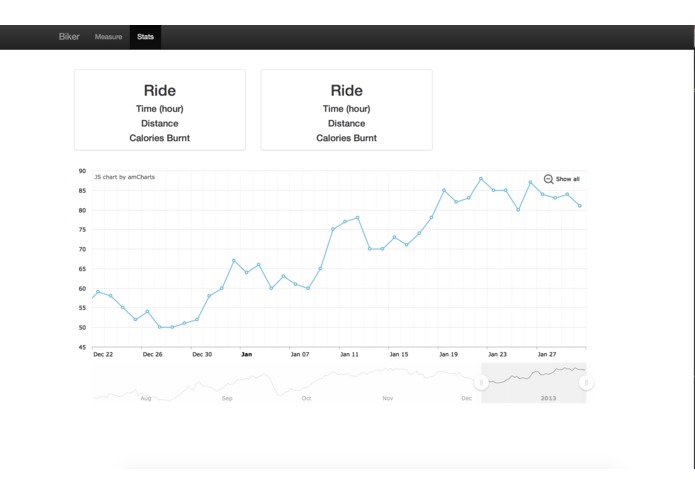Click the Jan 23 axis label
Screen dimensions: 695x494
click(497, 354)
